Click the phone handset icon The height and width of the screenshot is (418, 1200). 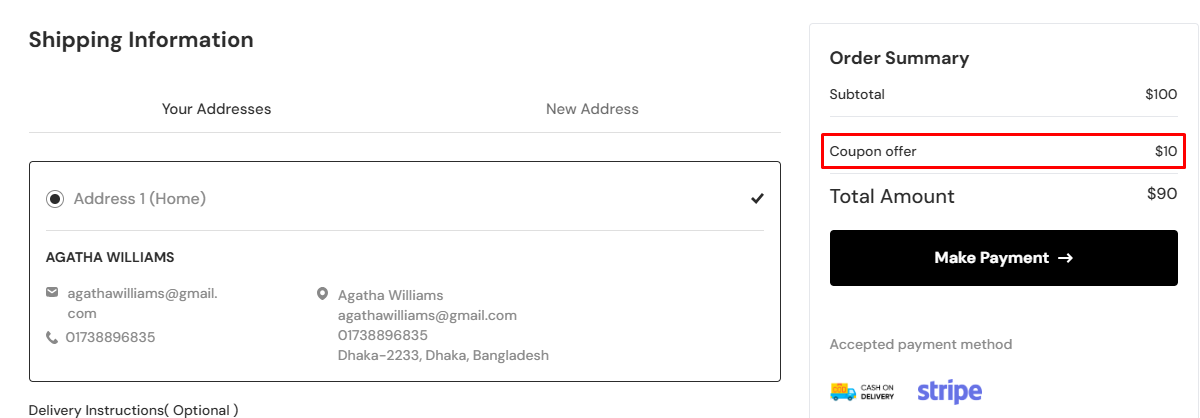(x=52, y=338)
